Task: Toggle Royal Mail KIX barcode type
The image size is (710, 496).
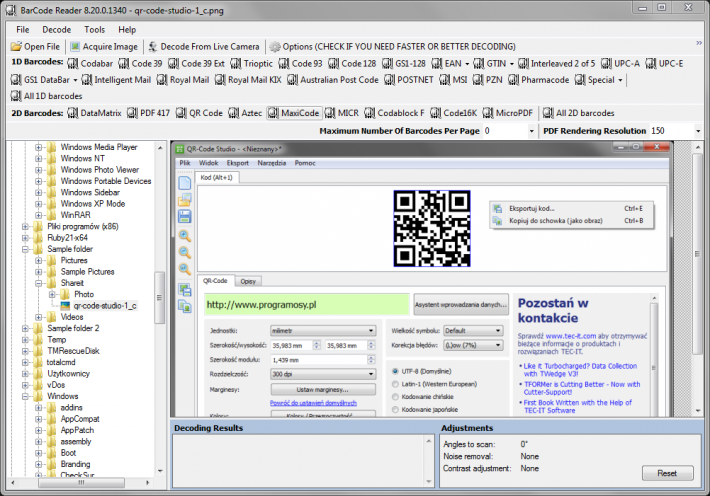Action: tap(249, 80)
